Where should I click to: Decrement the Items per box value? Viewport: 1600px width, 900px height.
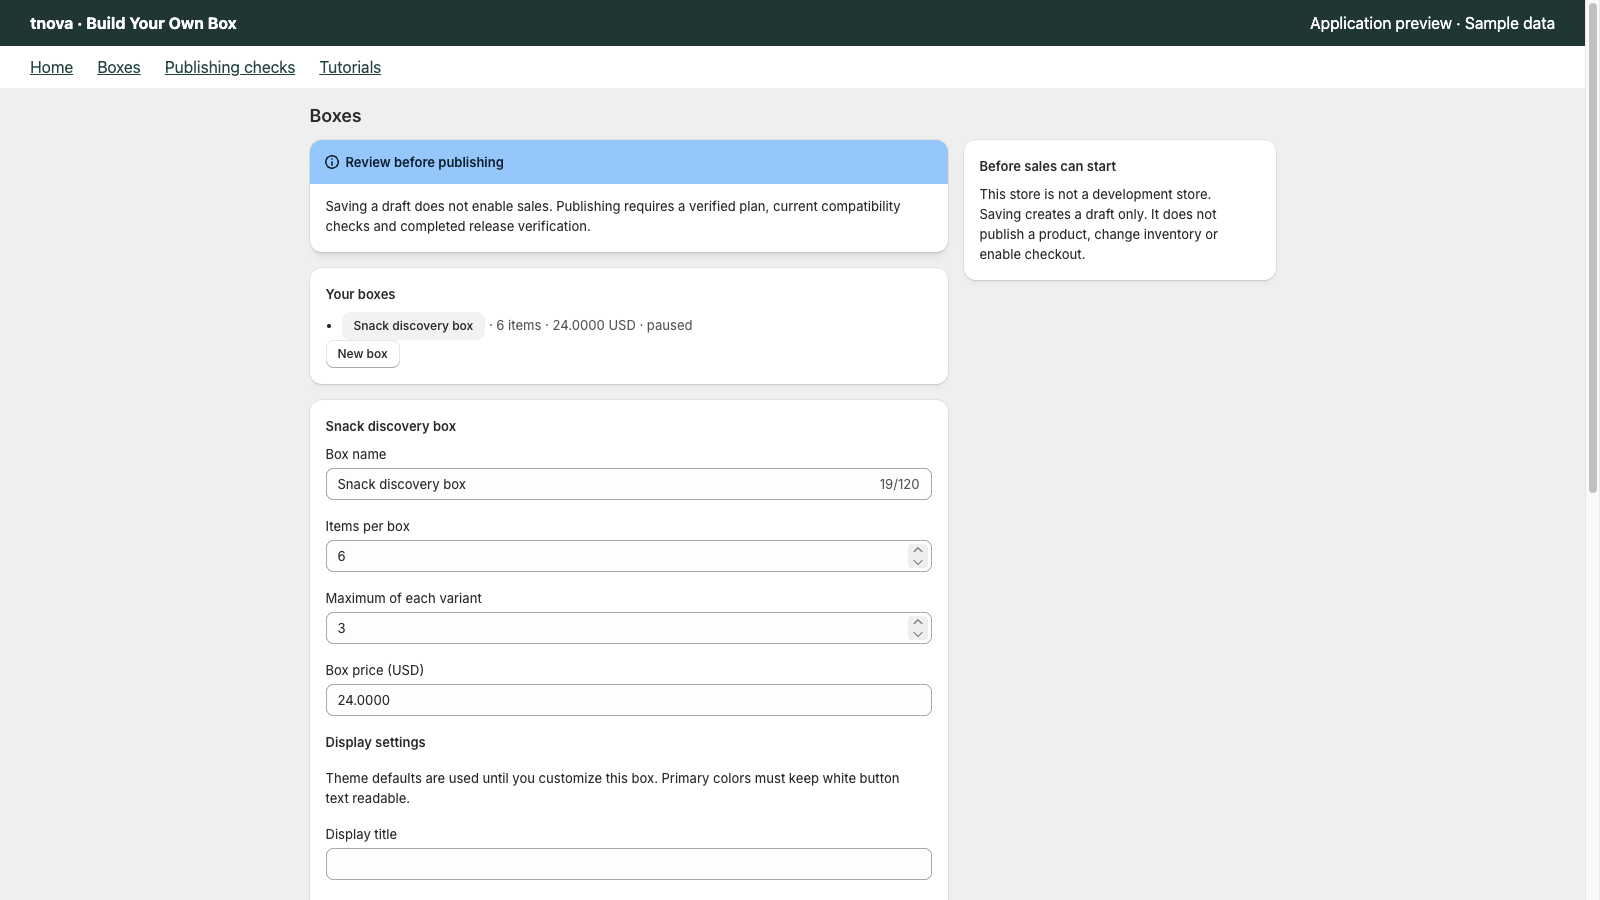918,562
